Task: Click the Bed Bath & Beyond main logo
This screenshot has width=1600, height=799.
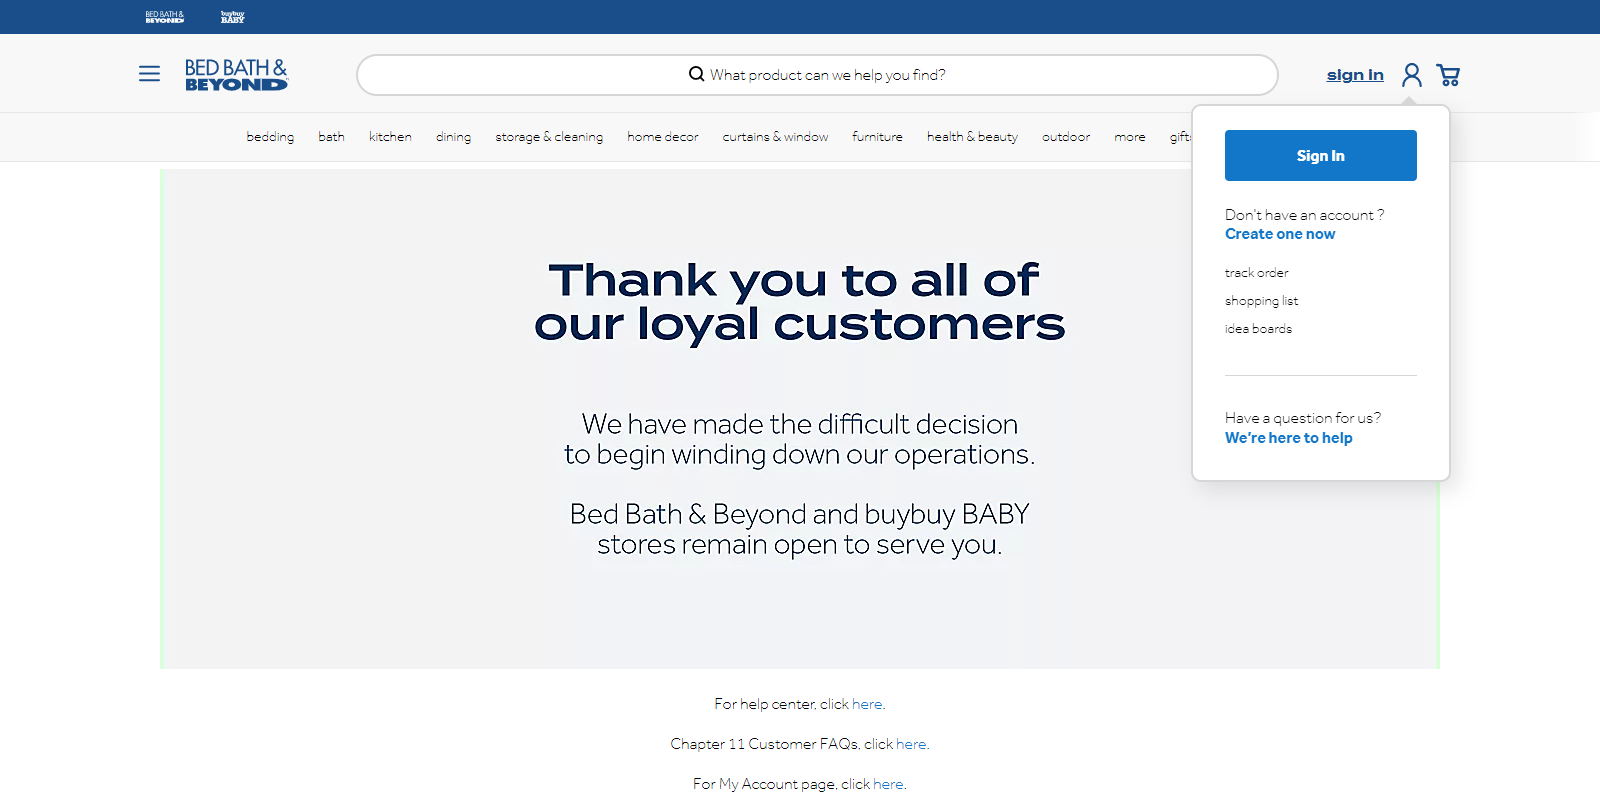Action: pyautogui.click(x=236, y=75)
